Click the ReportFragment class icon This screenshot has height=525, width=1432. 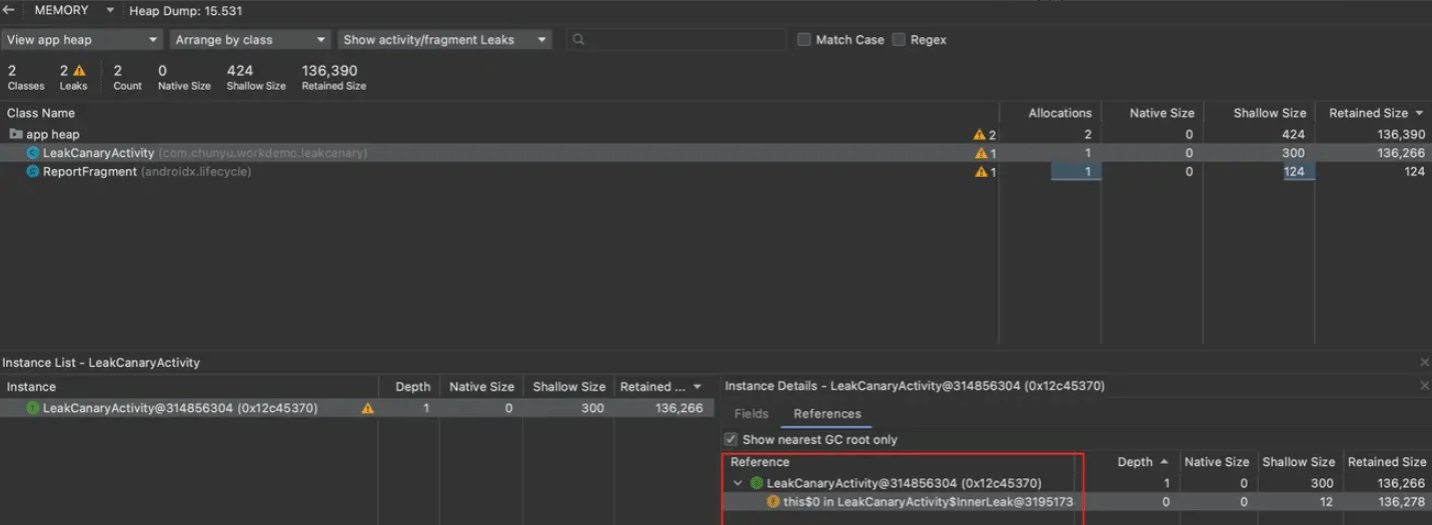[33, 172]
